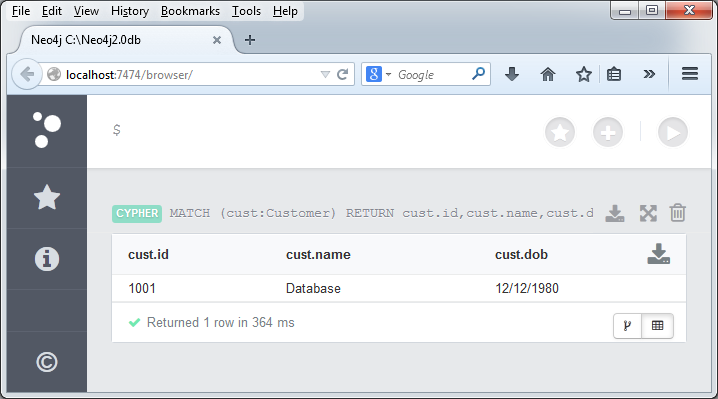Delete the result frame with the trash icon

(678, 213)
